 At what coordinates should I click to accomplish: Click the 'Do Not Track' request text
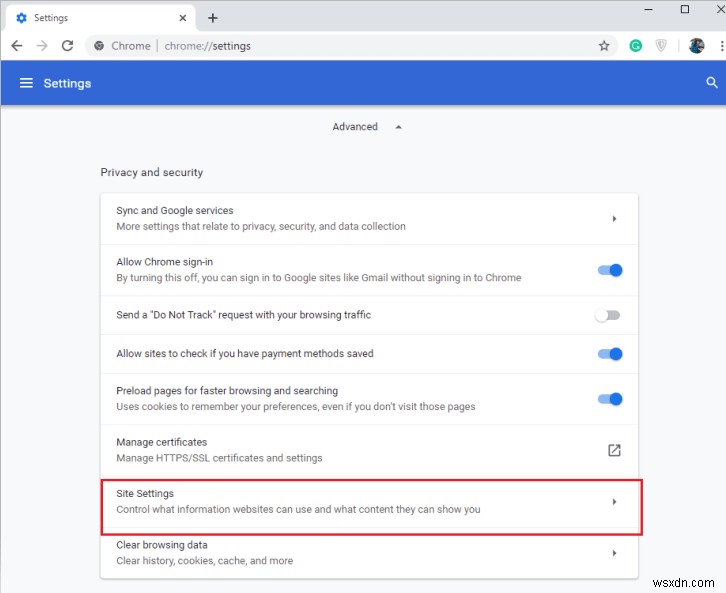coord(244,315)
